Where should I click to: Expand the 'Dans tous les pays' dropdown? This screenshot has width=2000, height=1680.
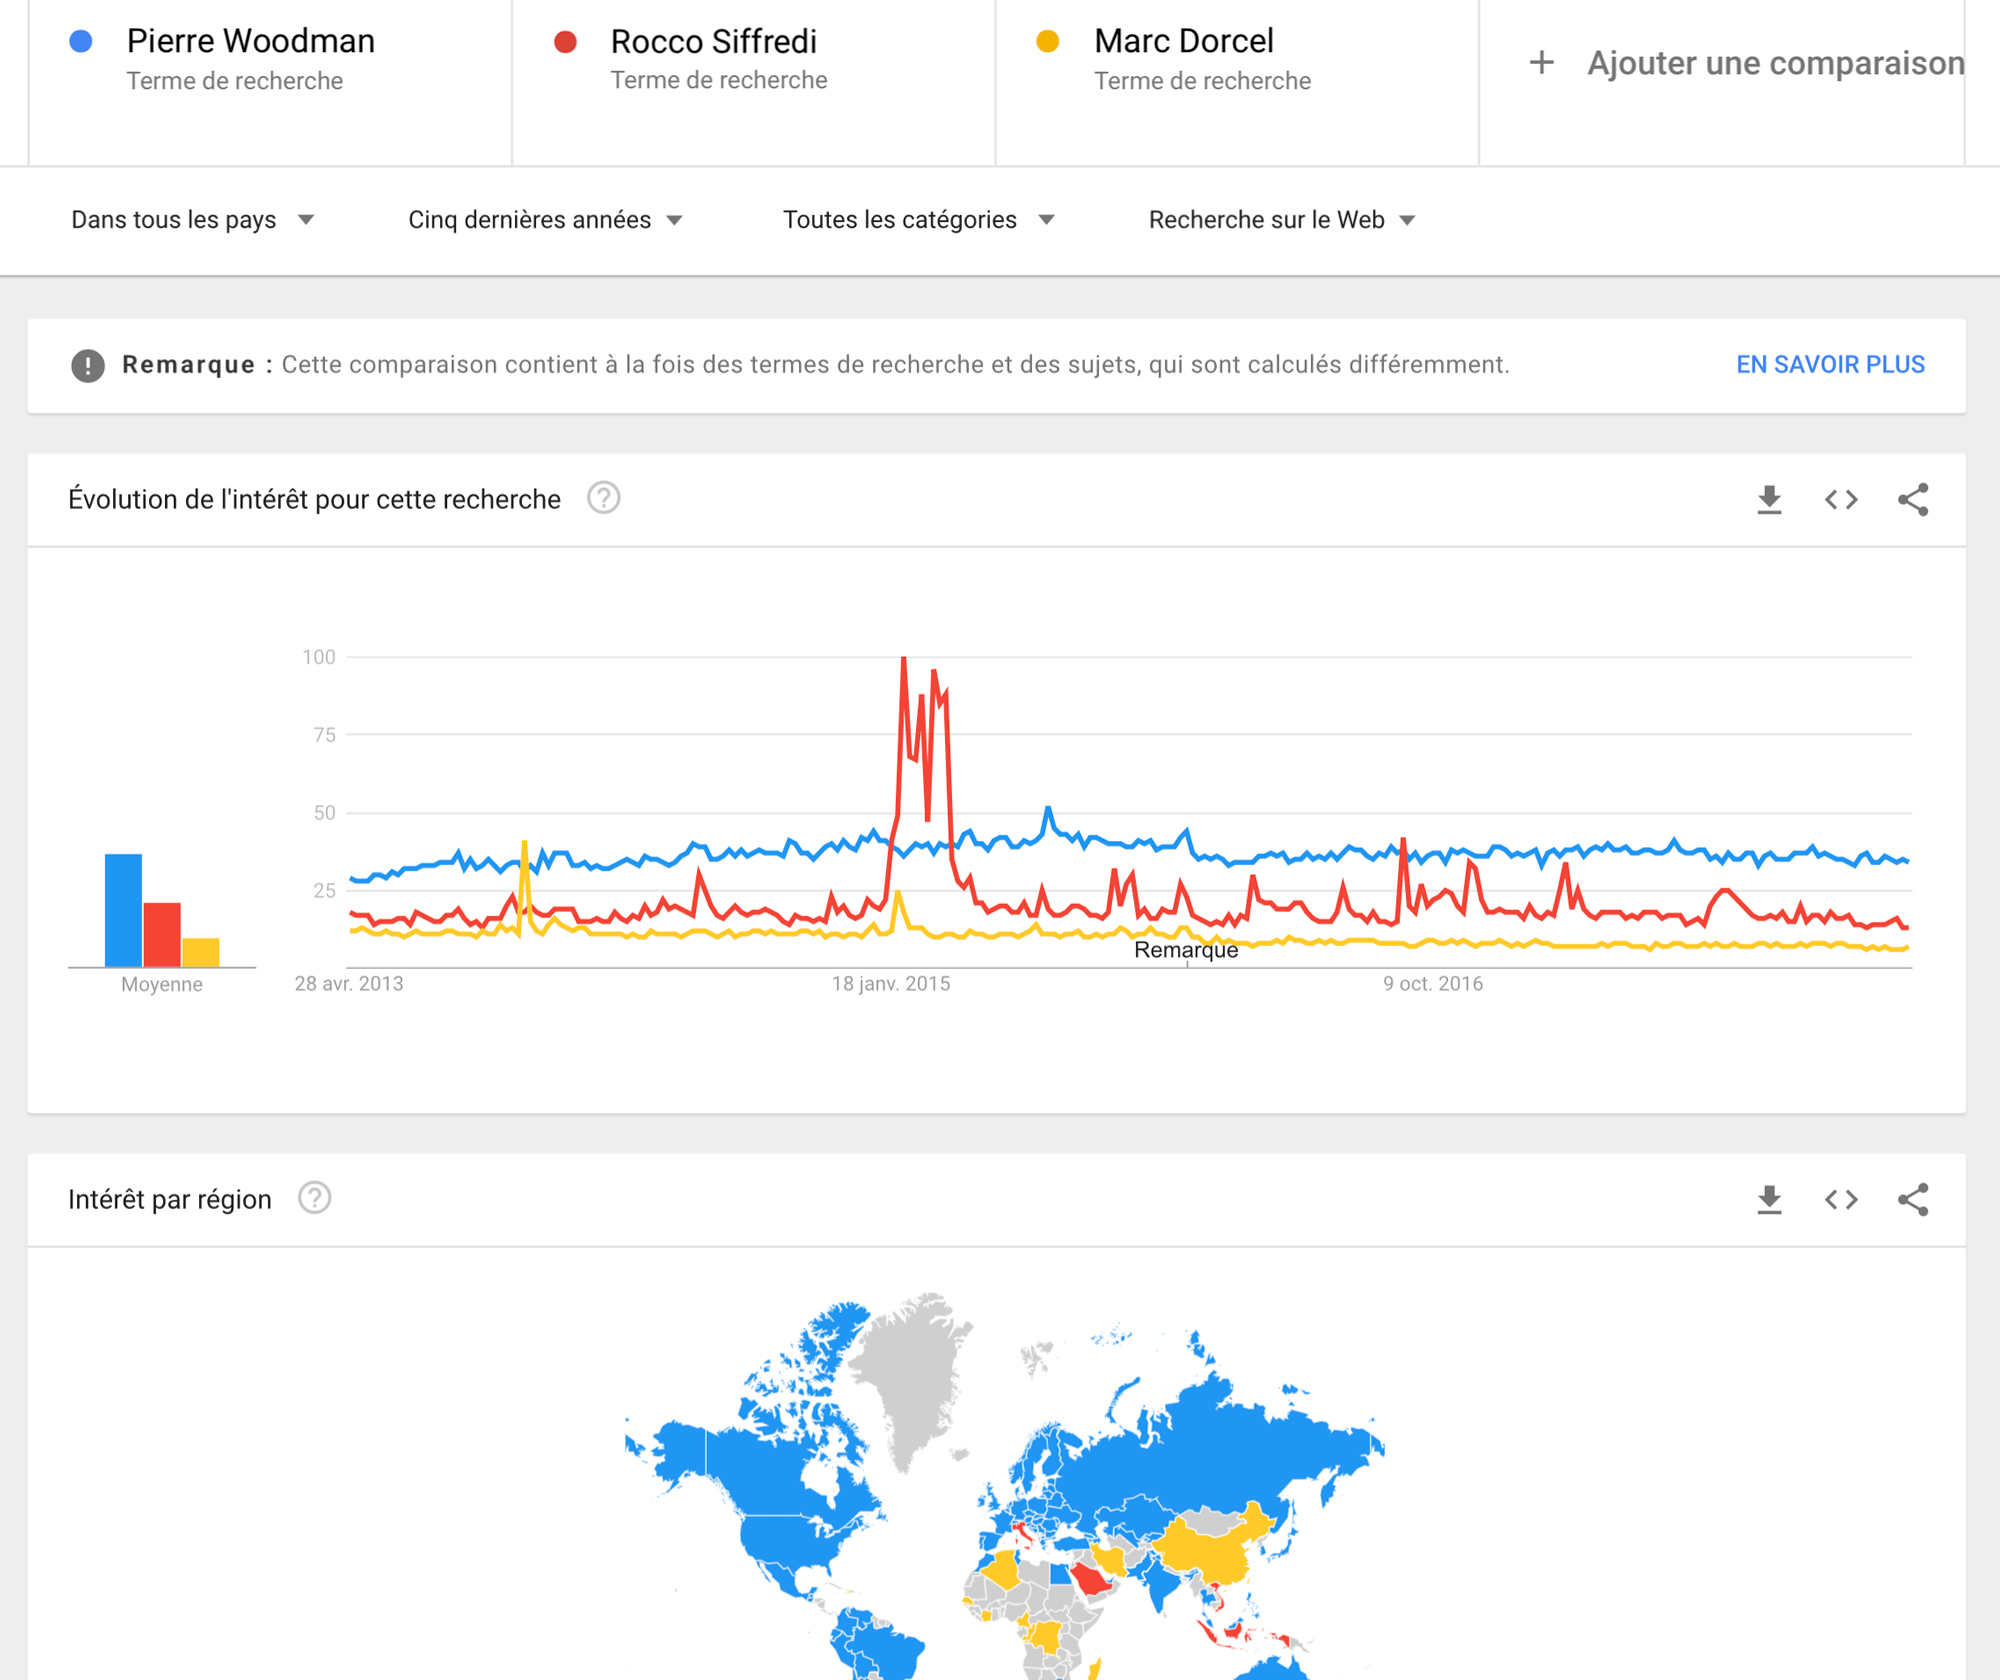click(193, 220)
